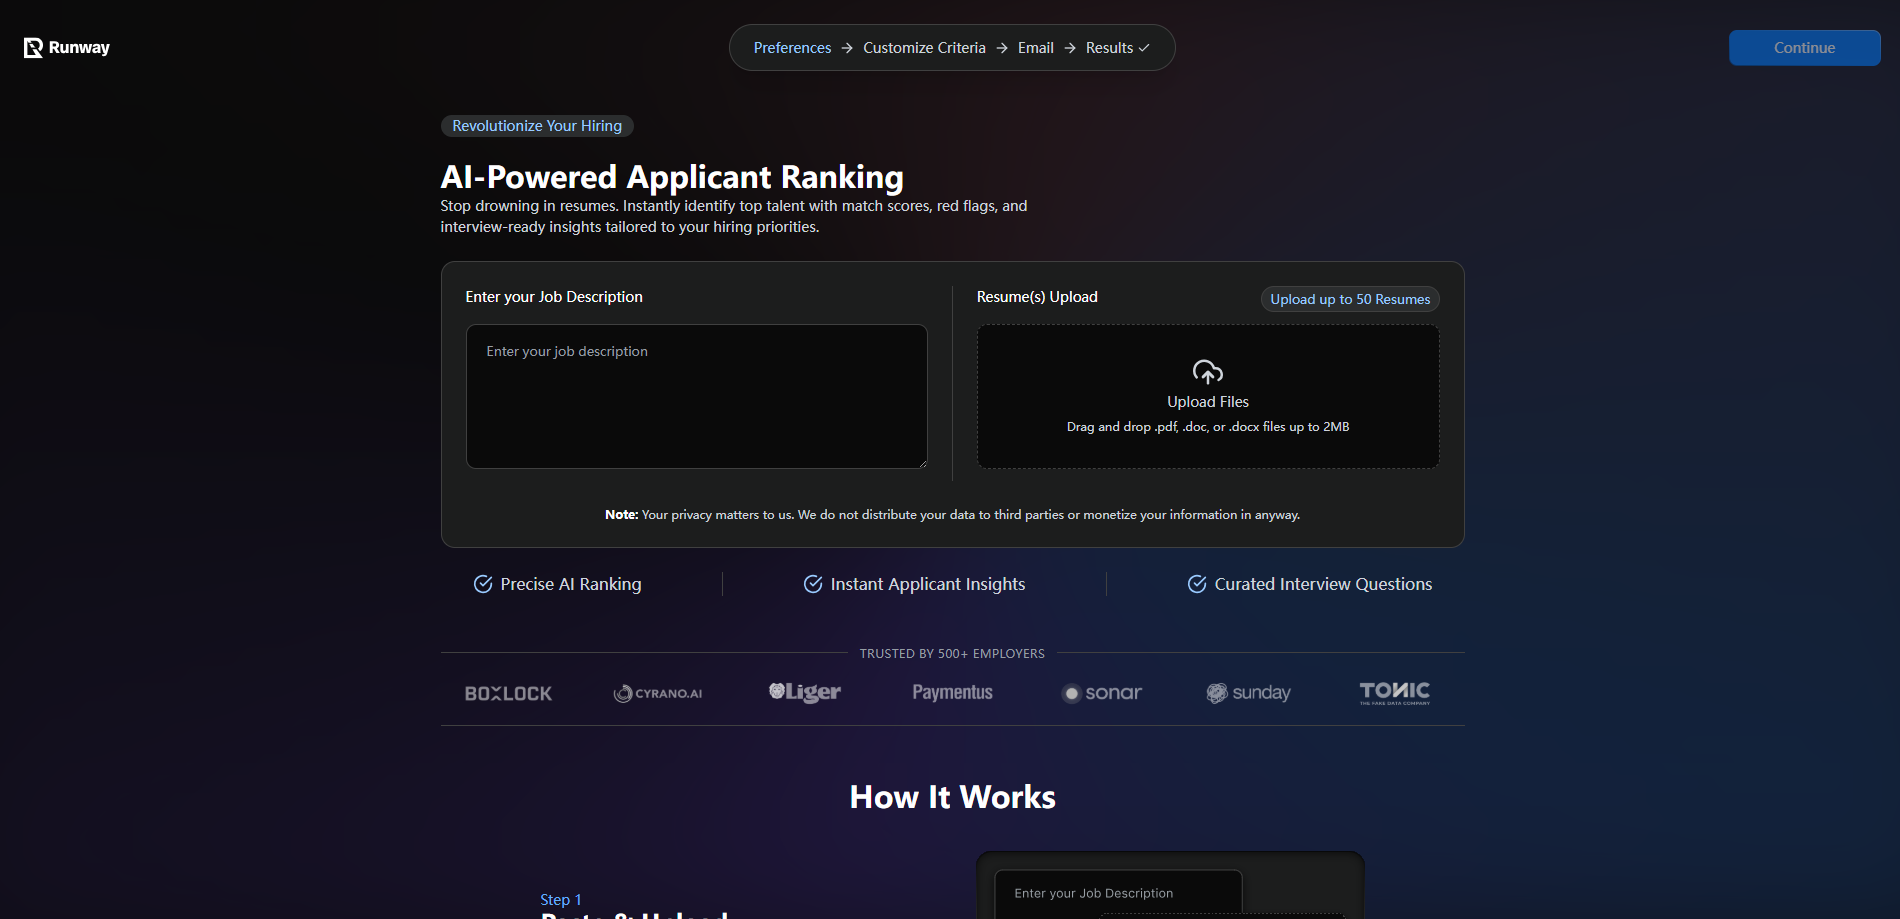Click the BoxLock employer logo

tap(507, 692)
